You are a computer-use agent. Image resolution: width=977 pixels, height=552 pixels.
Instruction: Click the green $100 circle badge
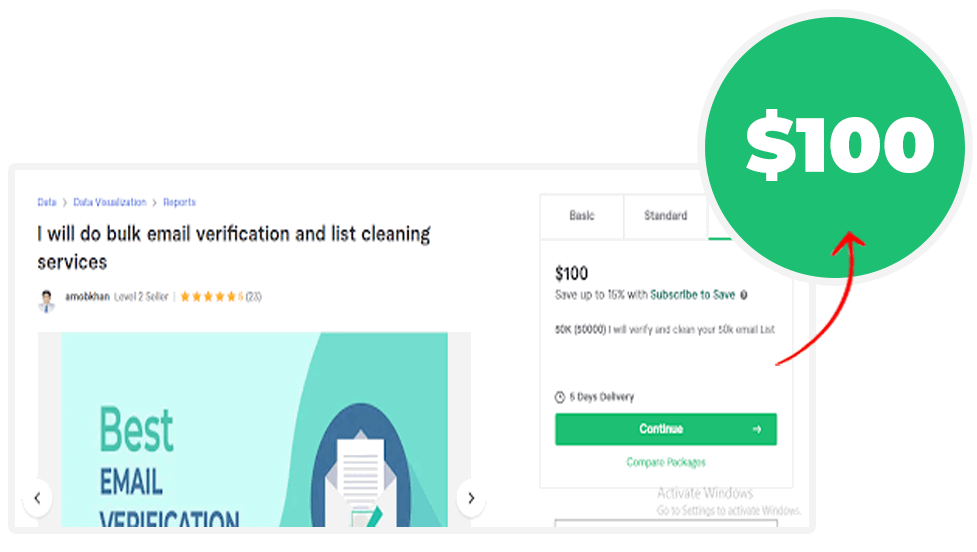coord(835,147)
